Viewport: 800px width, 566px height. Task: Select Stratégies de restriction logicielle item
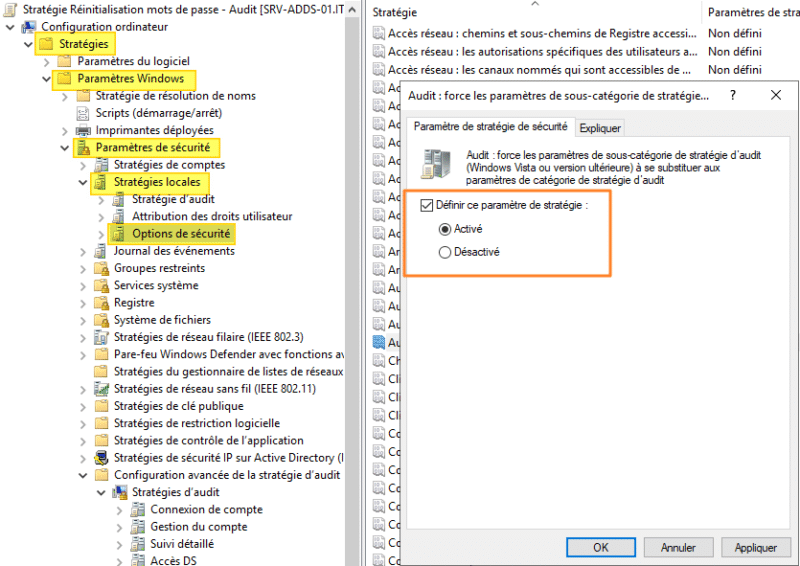pyautogui.click(x=197, y=424)
